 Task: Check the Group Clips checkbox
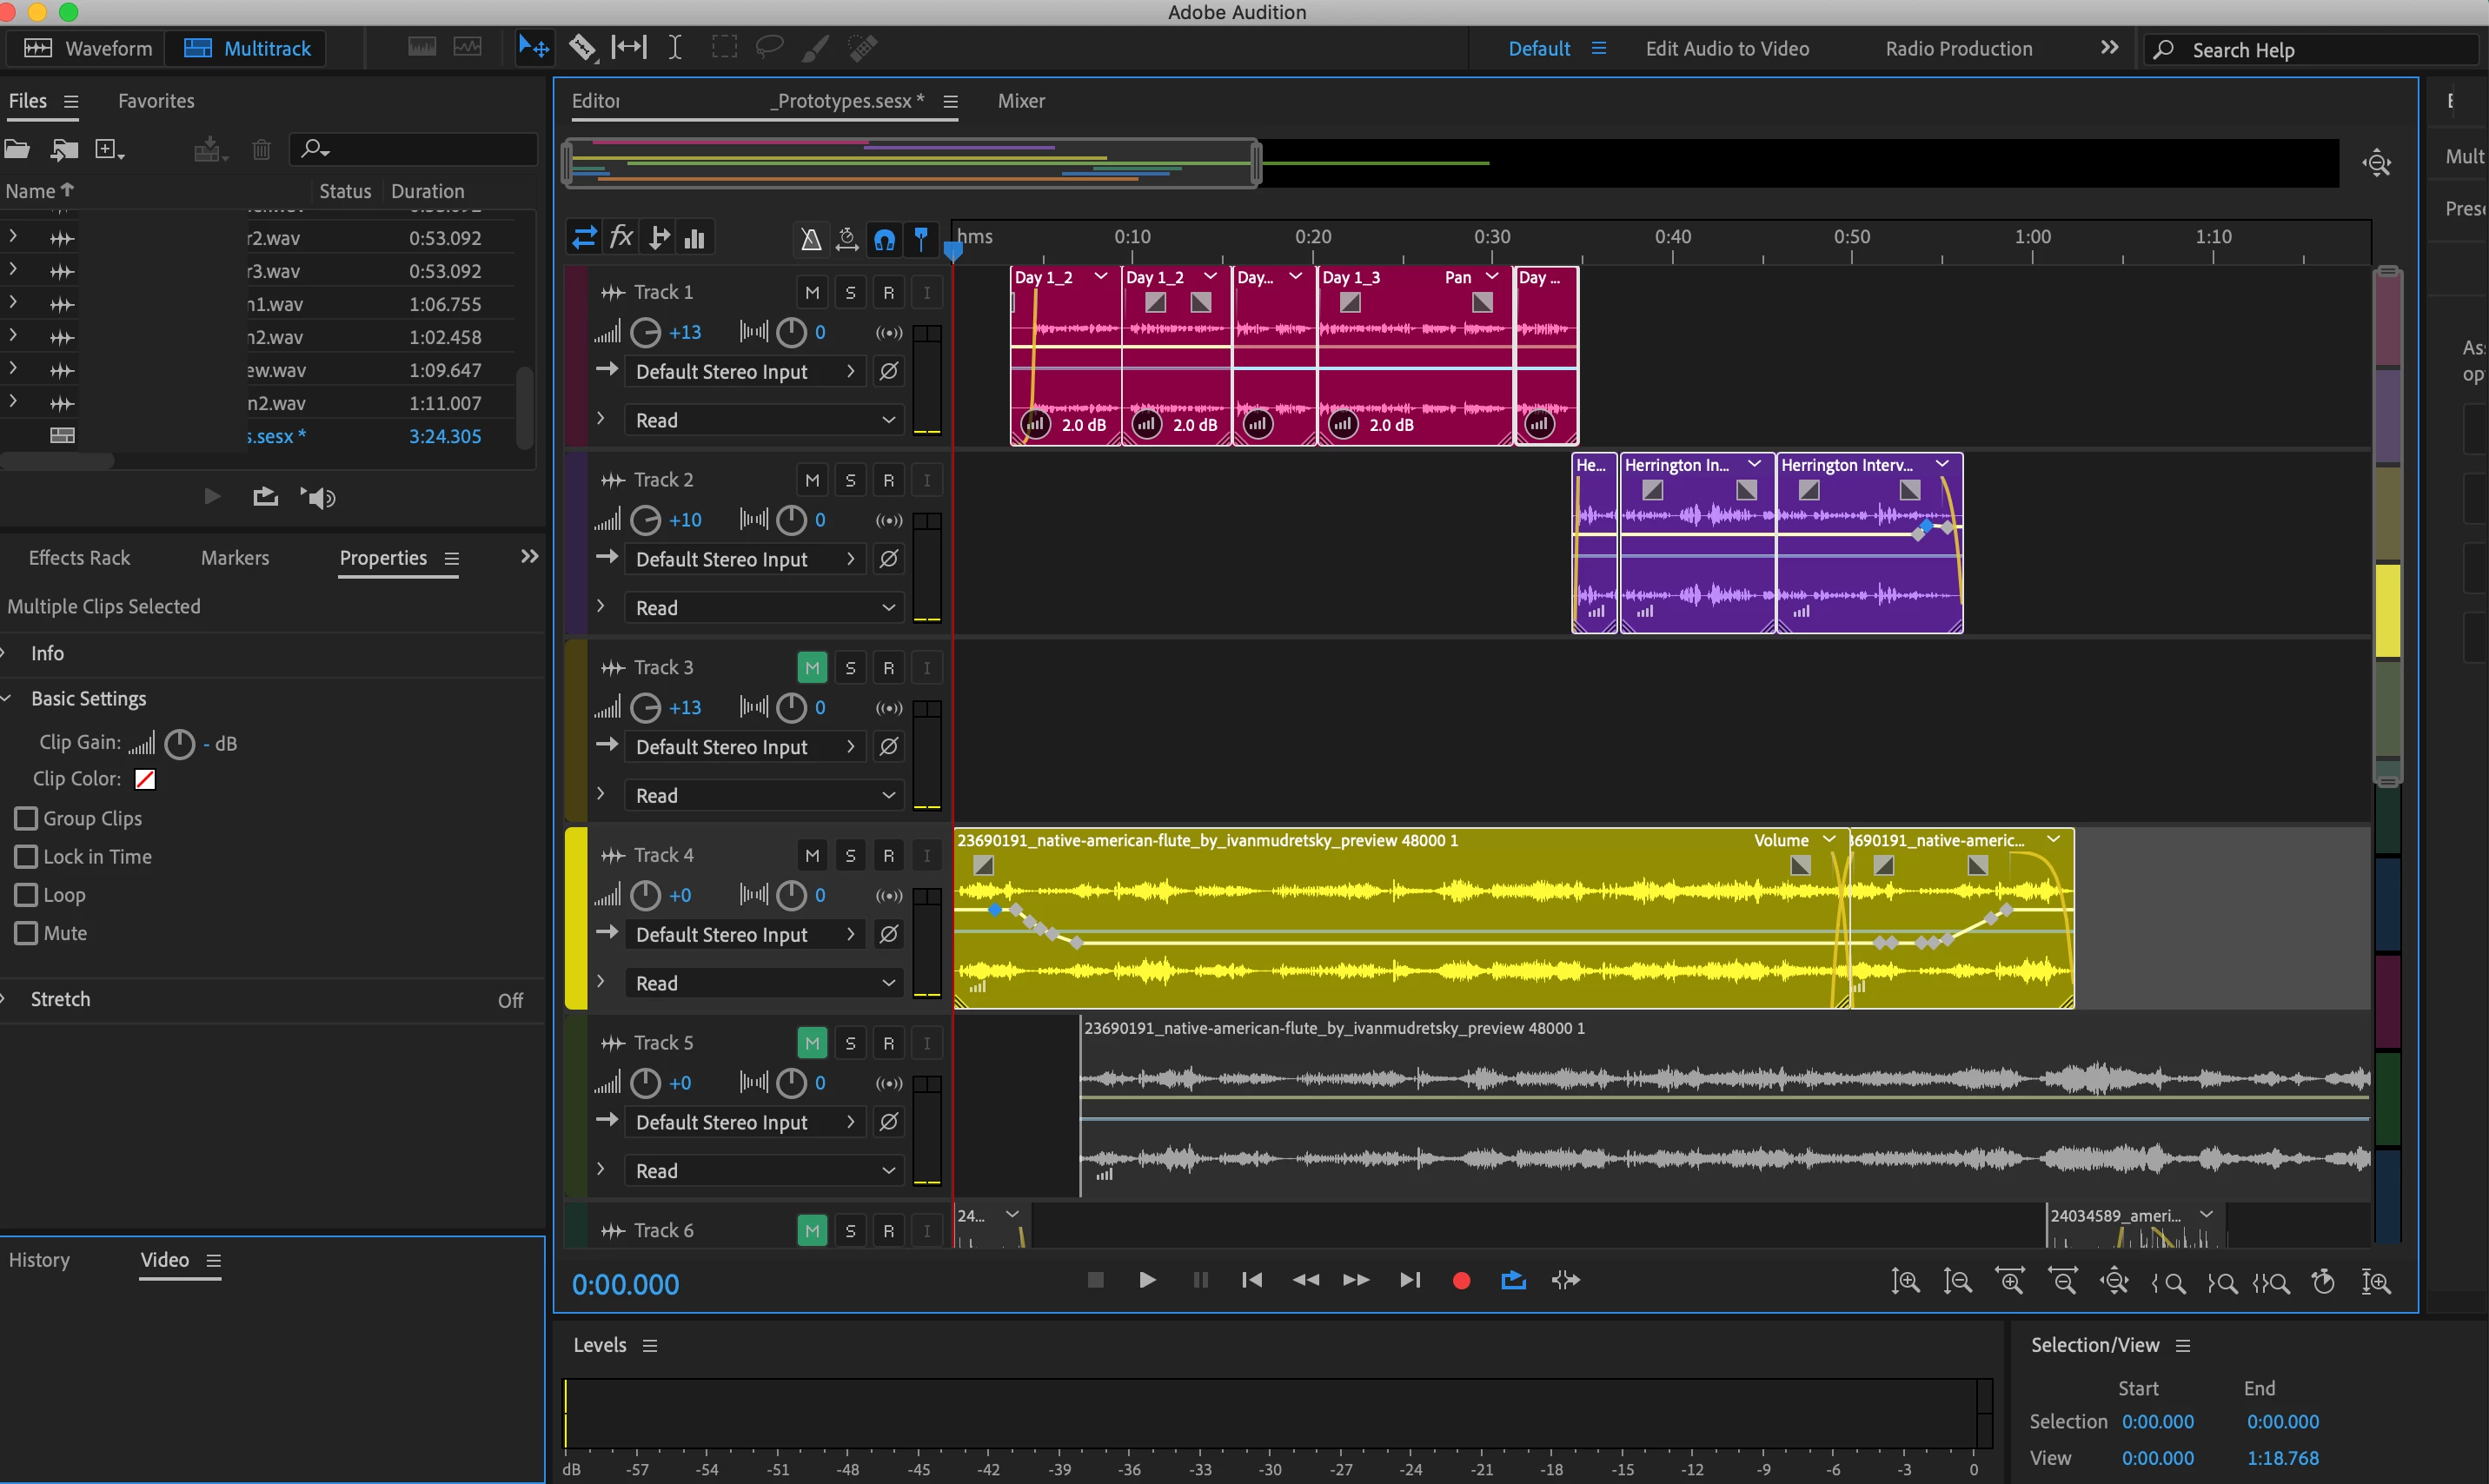tap(27, 818)
